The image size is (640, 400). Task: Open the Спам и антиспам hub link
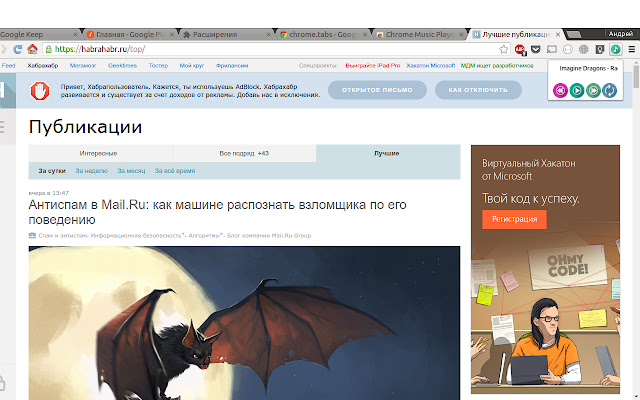(x=64, y=236)
